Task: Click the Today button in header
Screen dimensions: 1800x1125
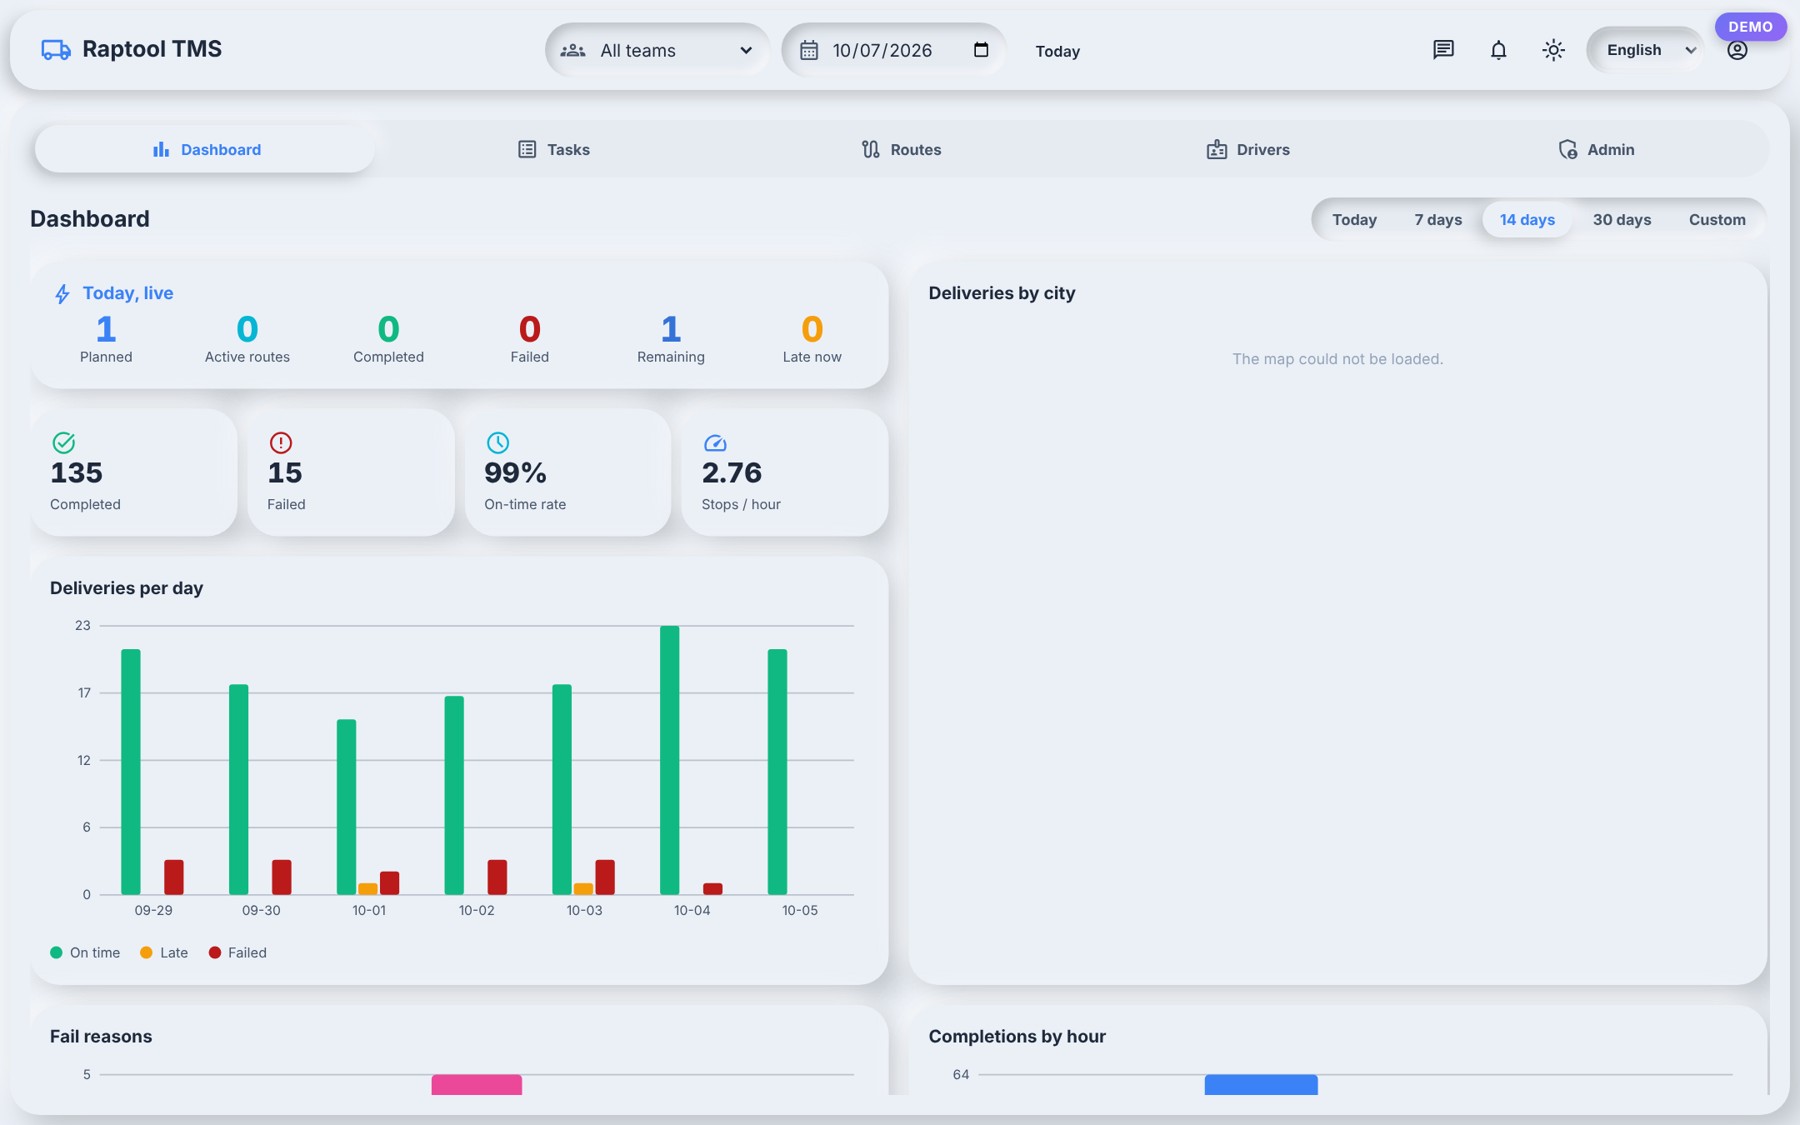Action: coord(1057,51)
